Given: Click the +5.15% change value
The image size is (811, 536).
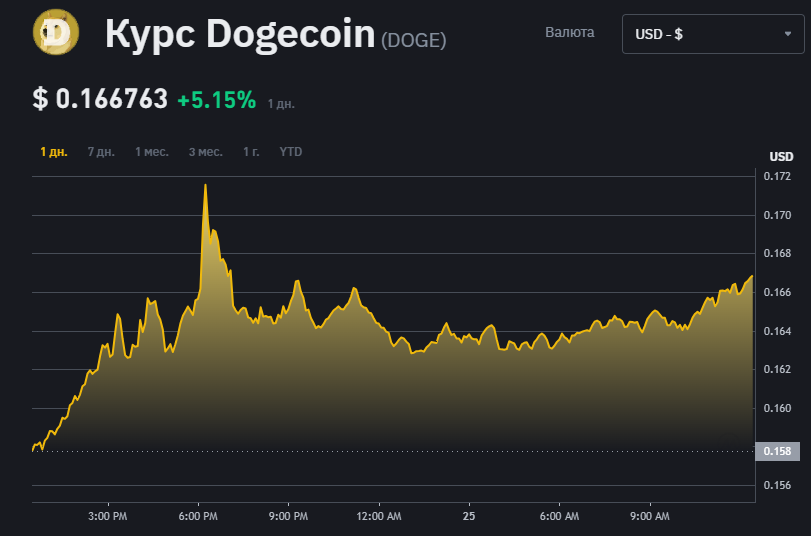Looking at the screenshot, I should [217, 99].
